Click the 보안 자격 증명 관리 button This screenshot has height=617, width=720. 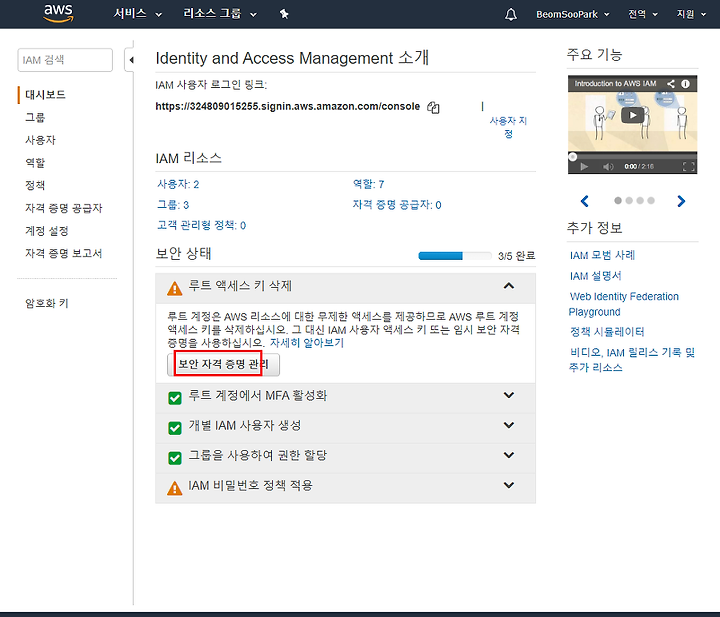[x=223, y=365]
